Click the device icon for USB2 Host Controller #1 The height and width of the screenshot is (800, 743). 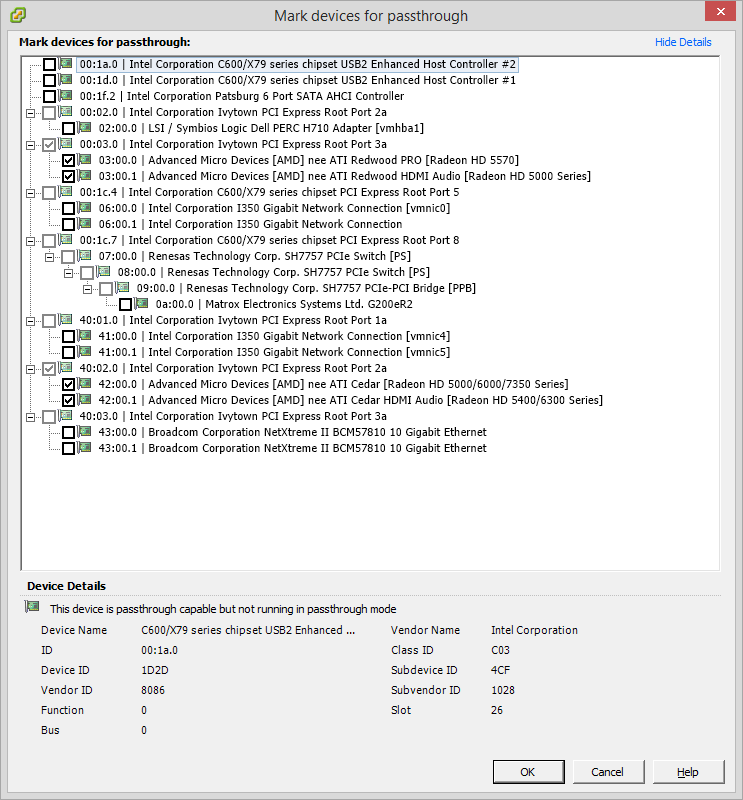coord(66,80)
